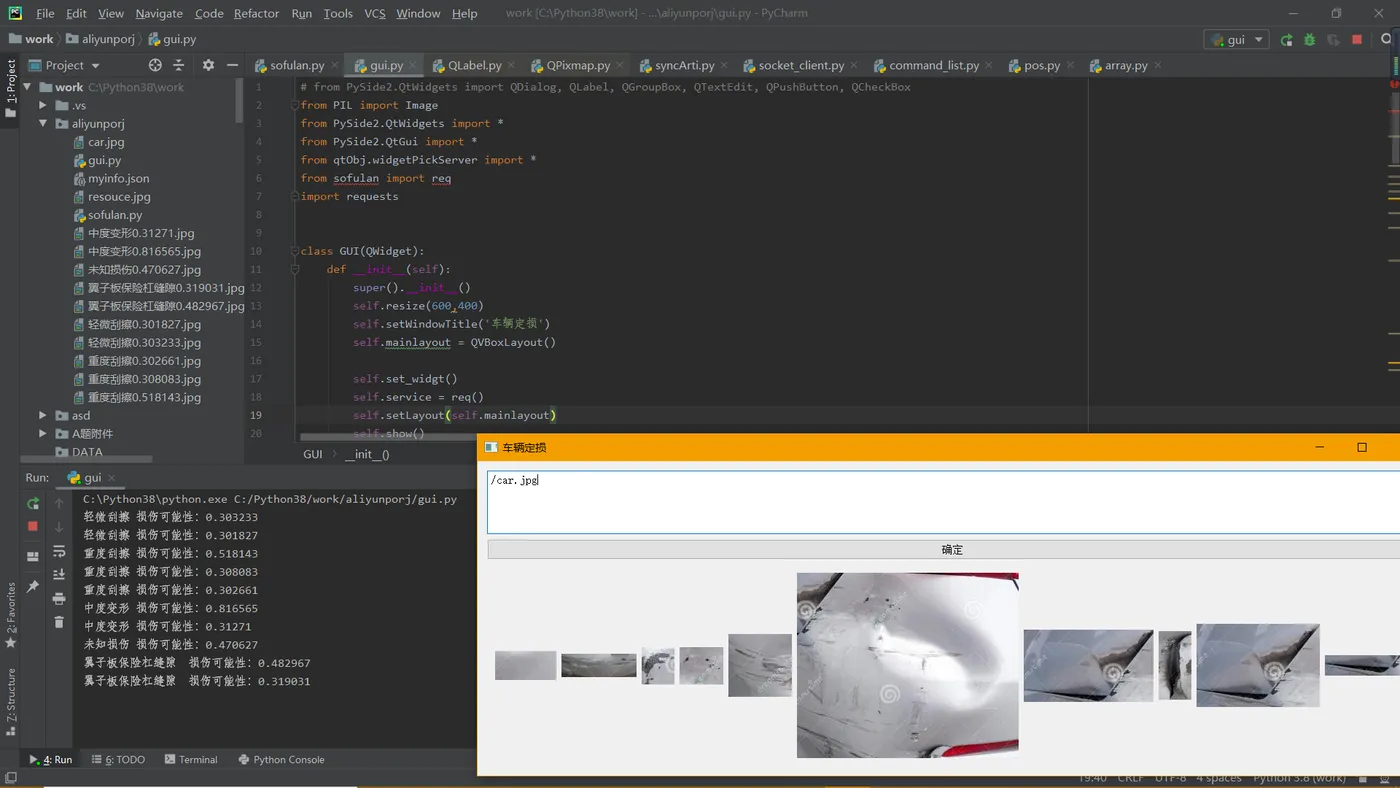This screenshot has width=1400, height=788.
Task: Open the Navigate menu
Action: [159, 13]
